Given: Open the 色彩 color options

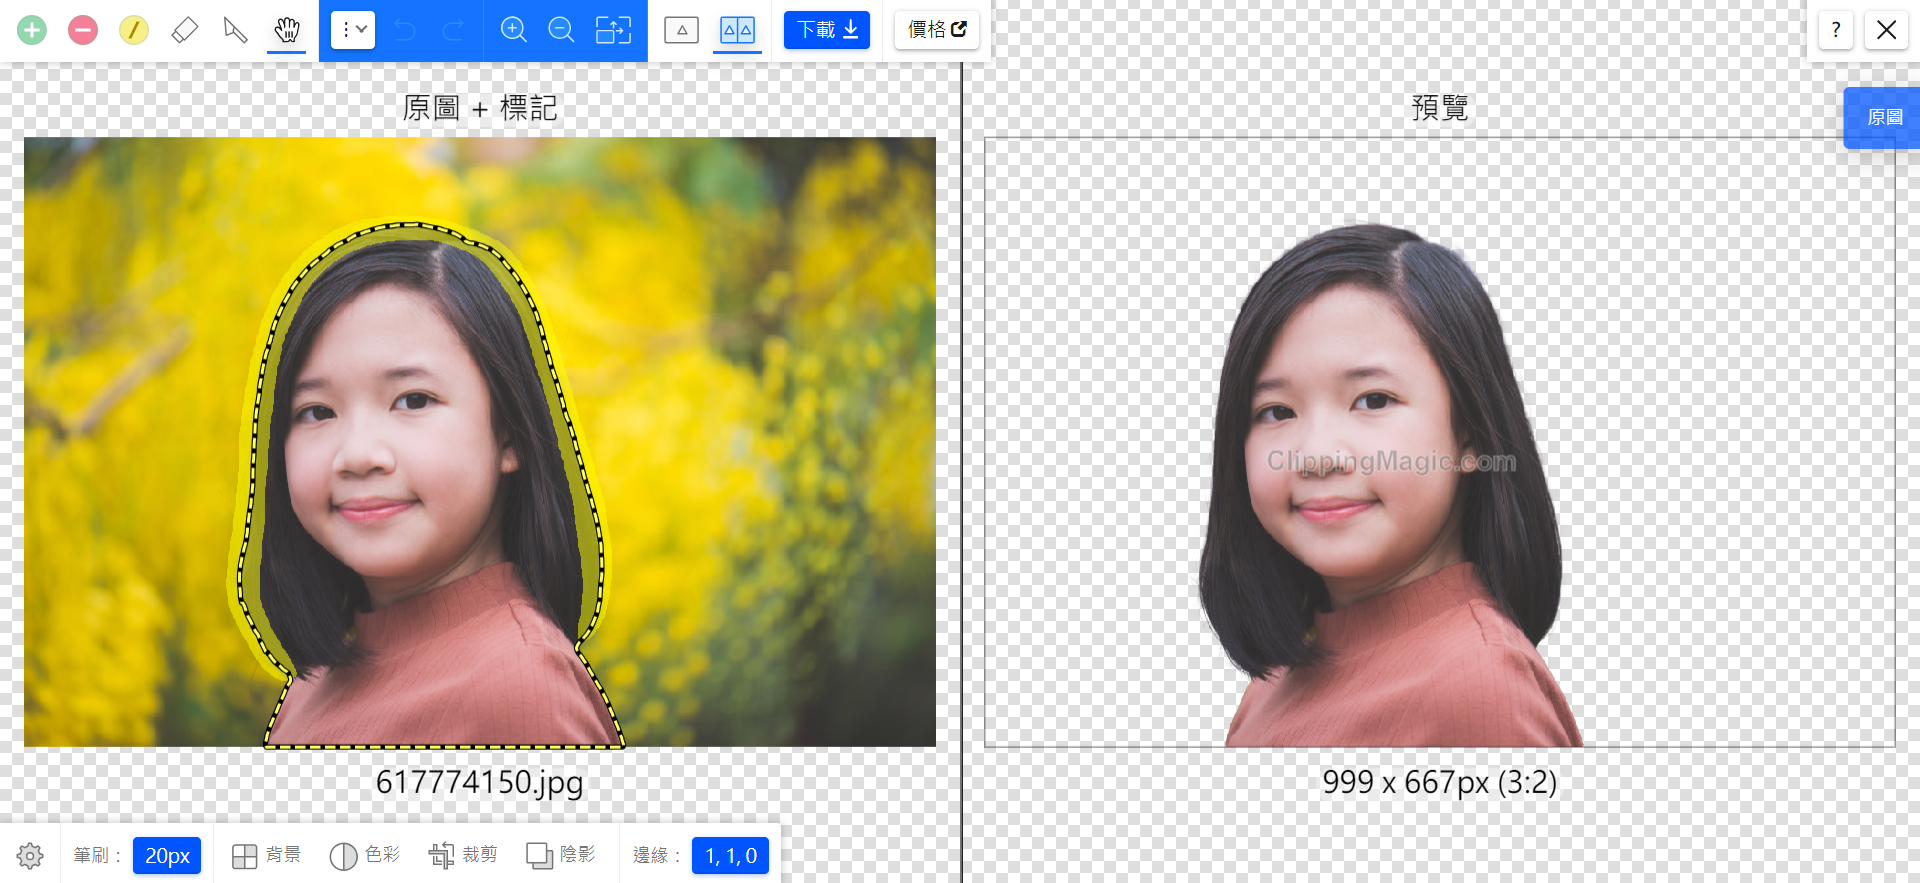Looking at the screenshot, I should 365,856.
